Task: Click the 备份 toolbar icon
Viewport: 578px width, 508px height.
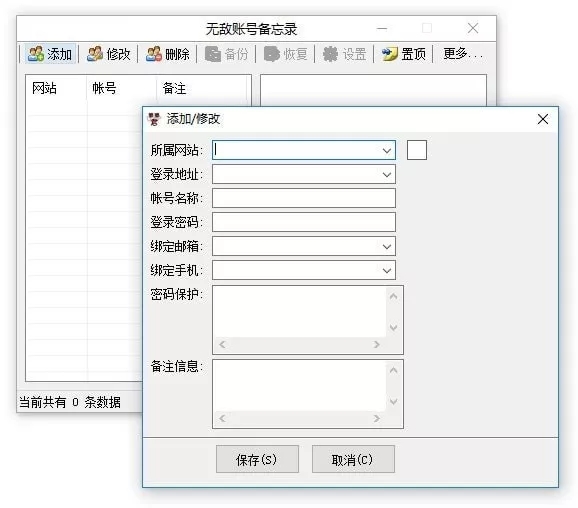Action: (x=213, y=54)
